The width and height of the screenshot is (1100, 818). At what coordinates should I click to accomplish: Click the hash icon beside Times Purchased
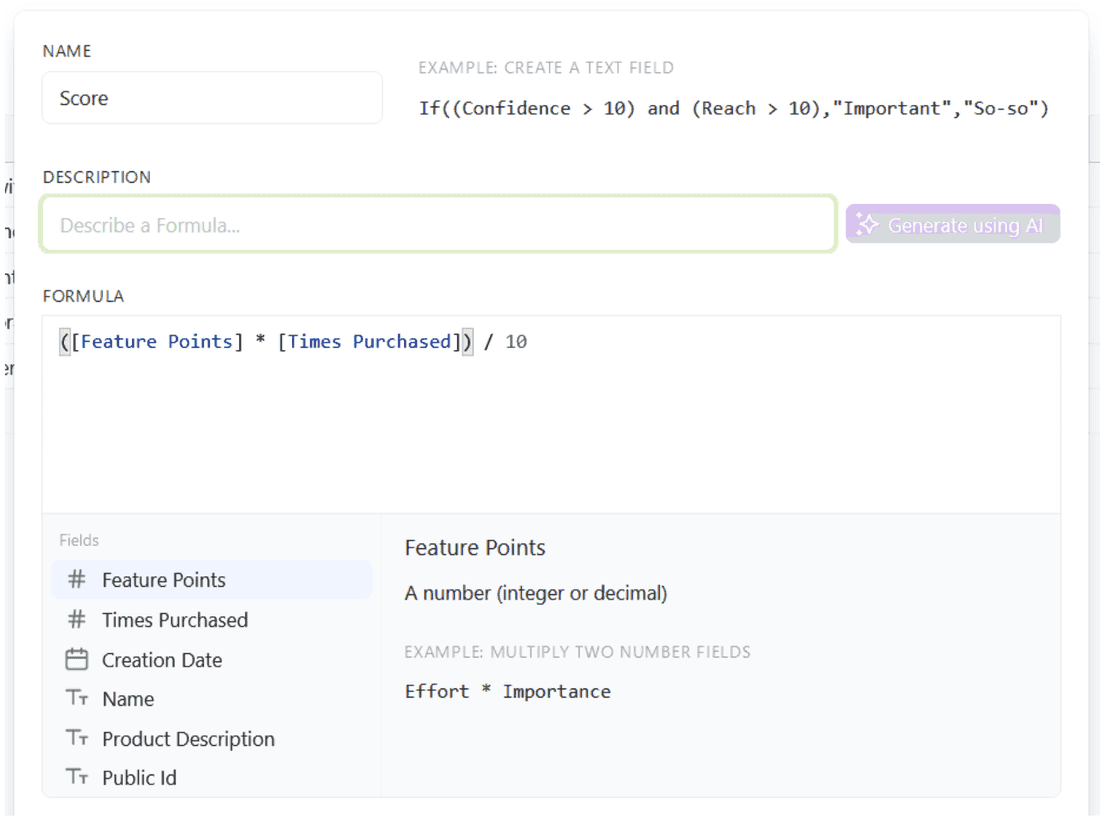[x=77, y=620]
